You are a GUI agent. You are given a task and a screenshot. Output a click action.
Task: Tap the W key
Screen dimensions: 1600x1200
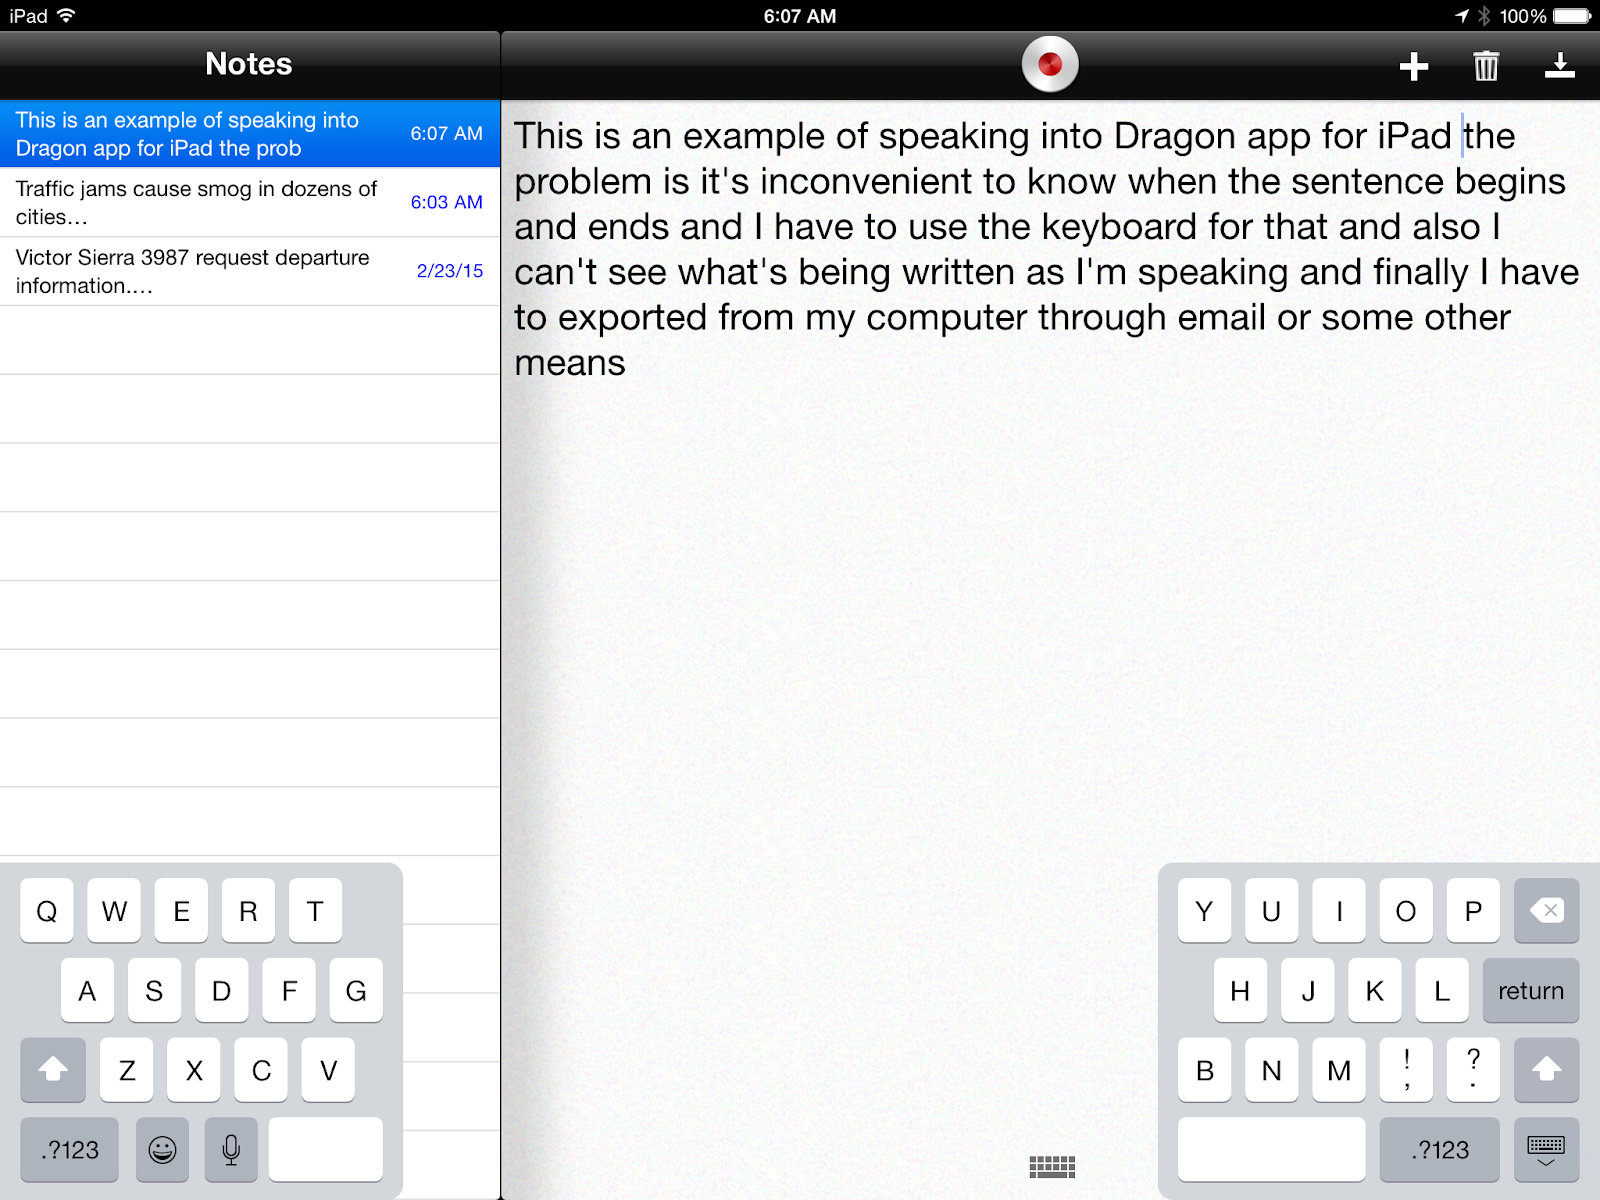pyautogui.click(x=114, y=911)
